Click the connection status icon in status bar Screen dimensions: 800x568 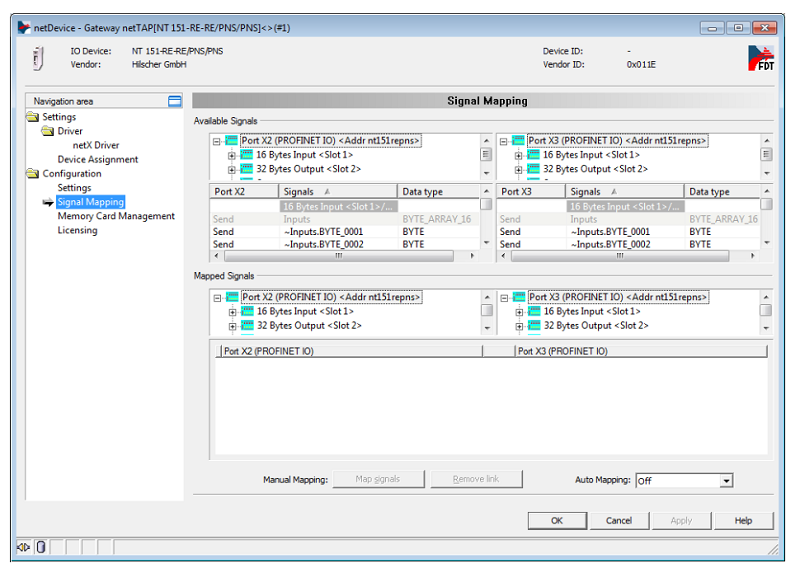[x=23, y=548]
